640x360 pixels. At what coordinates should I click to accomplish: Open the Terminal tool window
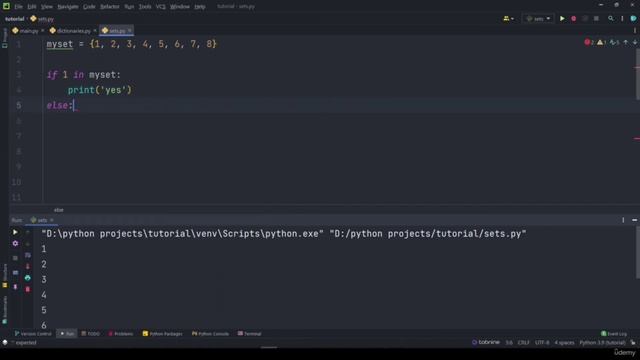249,333
